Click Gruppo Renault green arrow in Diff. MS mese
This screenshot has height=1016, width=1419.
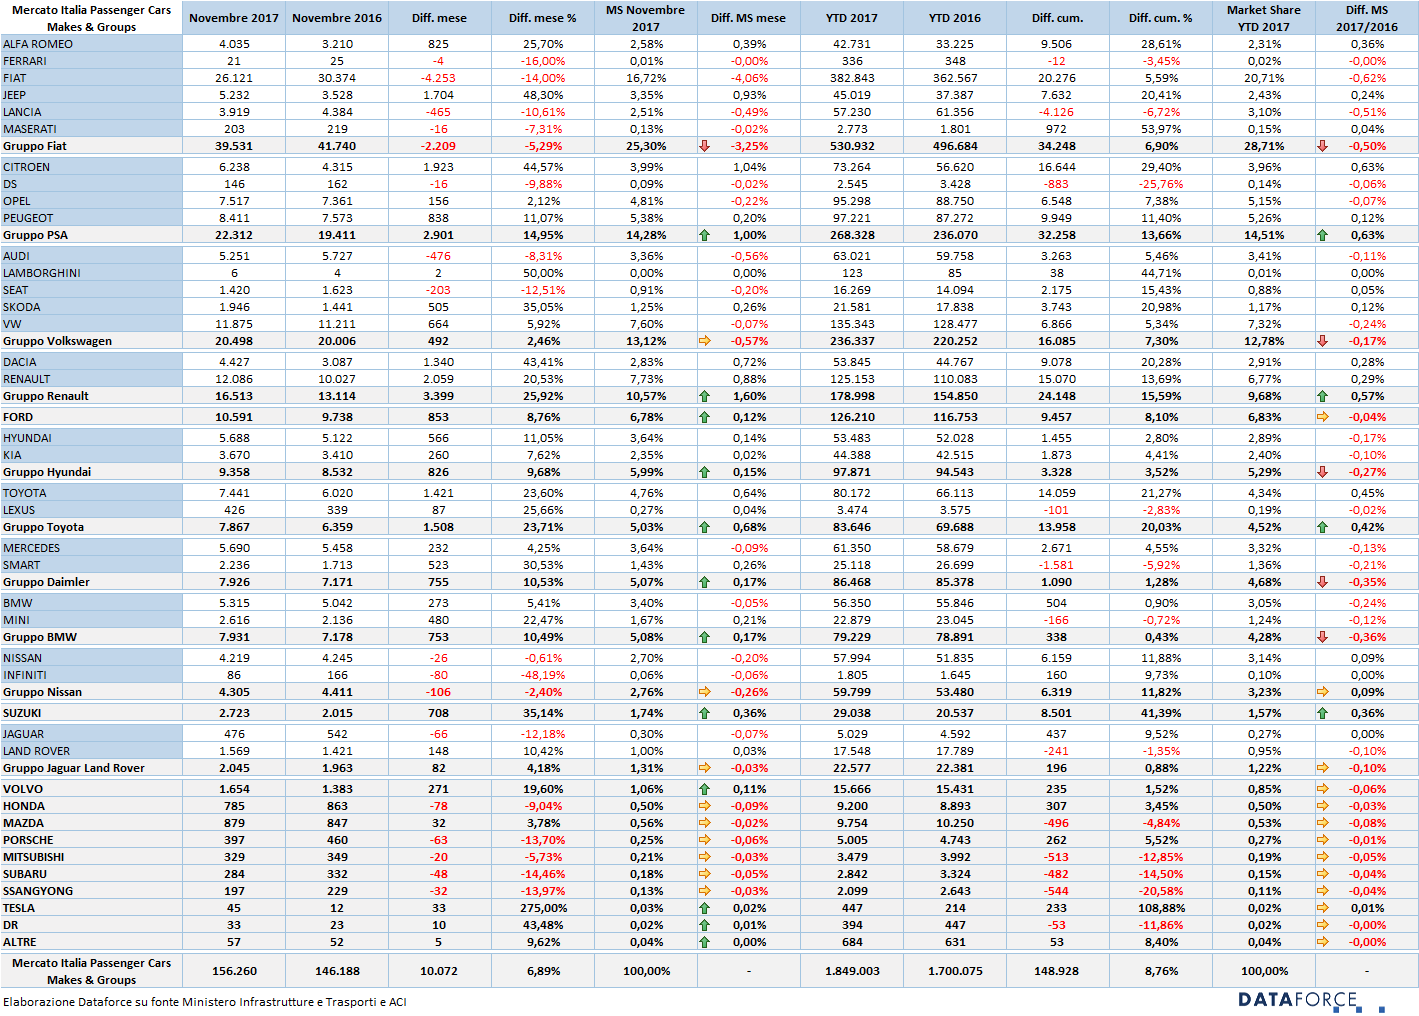pyautogui.click(x=705, y=396)
